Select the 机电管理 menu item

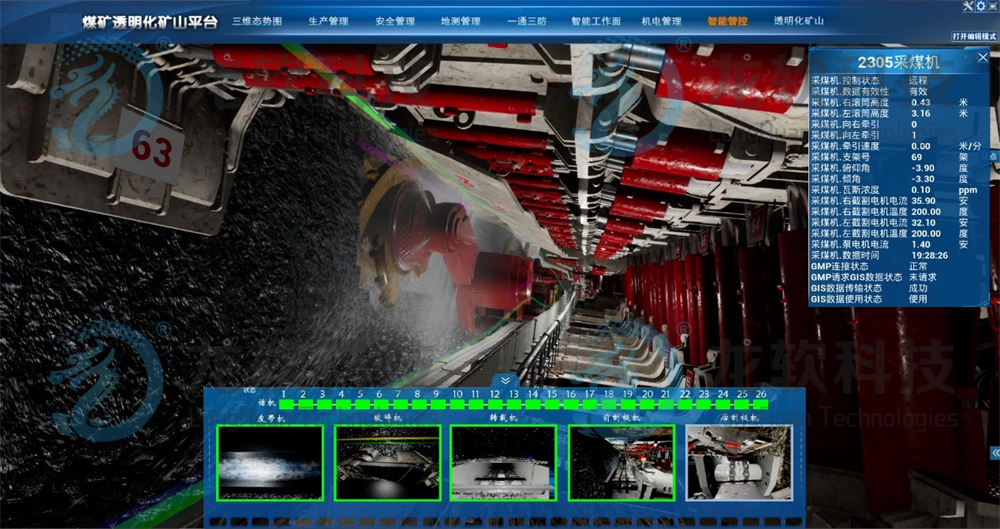pyautogui.click(x=661, y=21)
